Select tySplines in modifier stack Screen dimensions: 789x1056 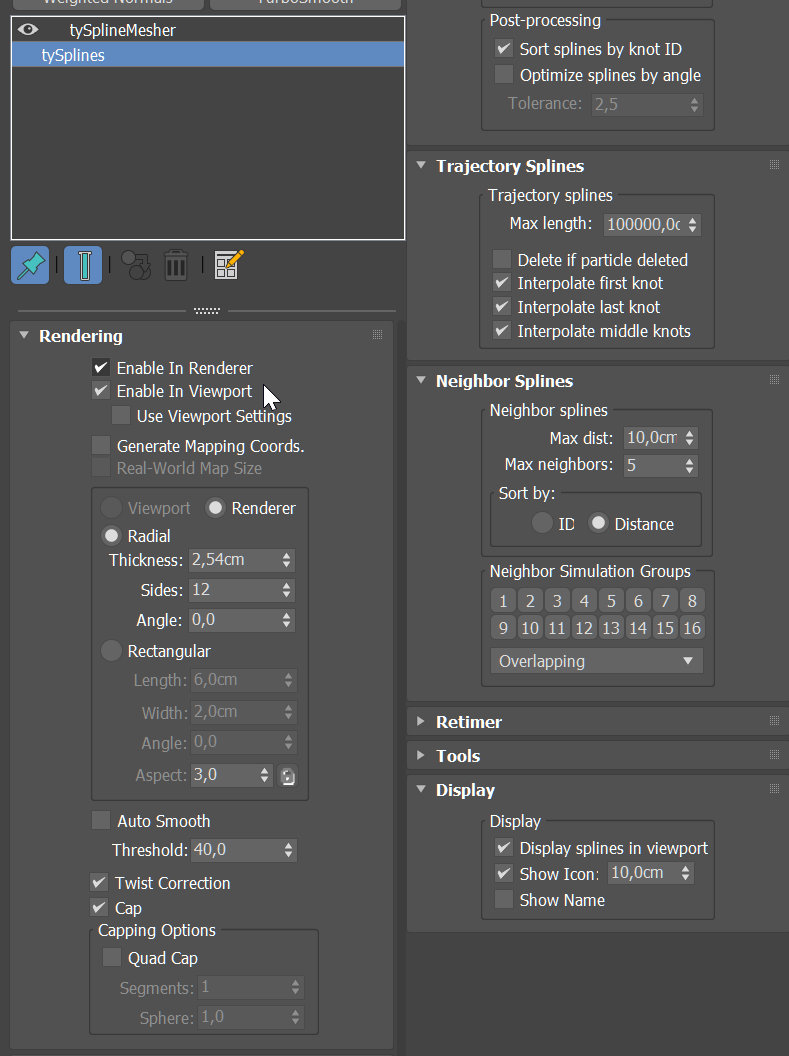[208, 55]
